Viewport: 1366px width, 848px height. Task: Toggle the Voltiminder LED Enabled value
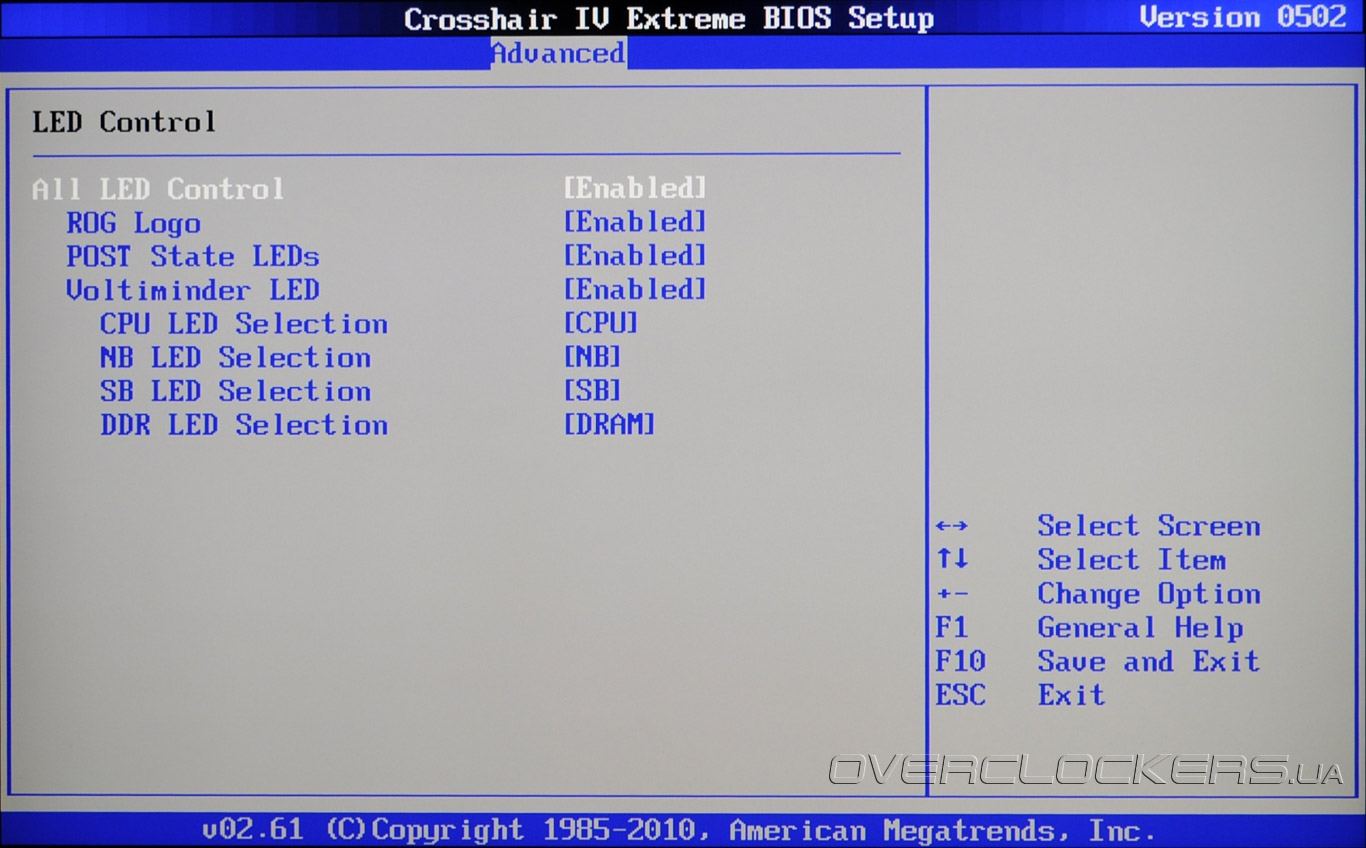tap(635, 290)
